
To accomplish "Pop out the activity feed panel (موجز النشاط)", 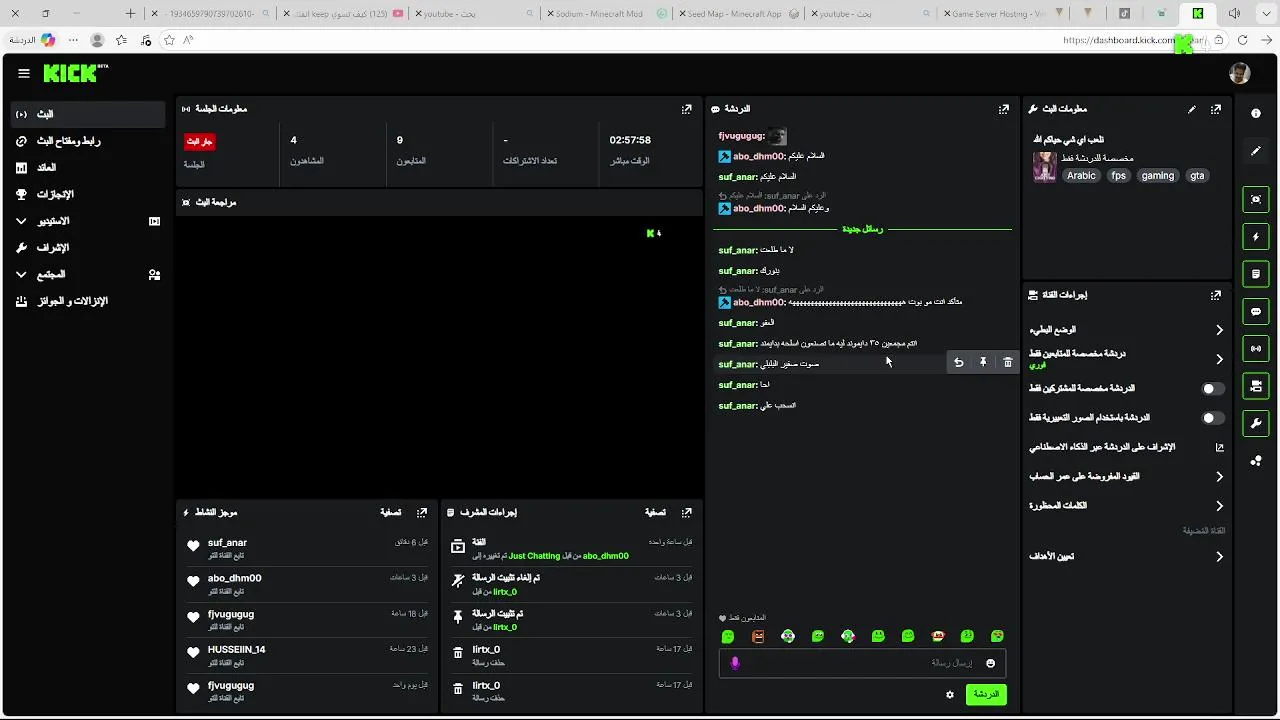I will (422, 512).
